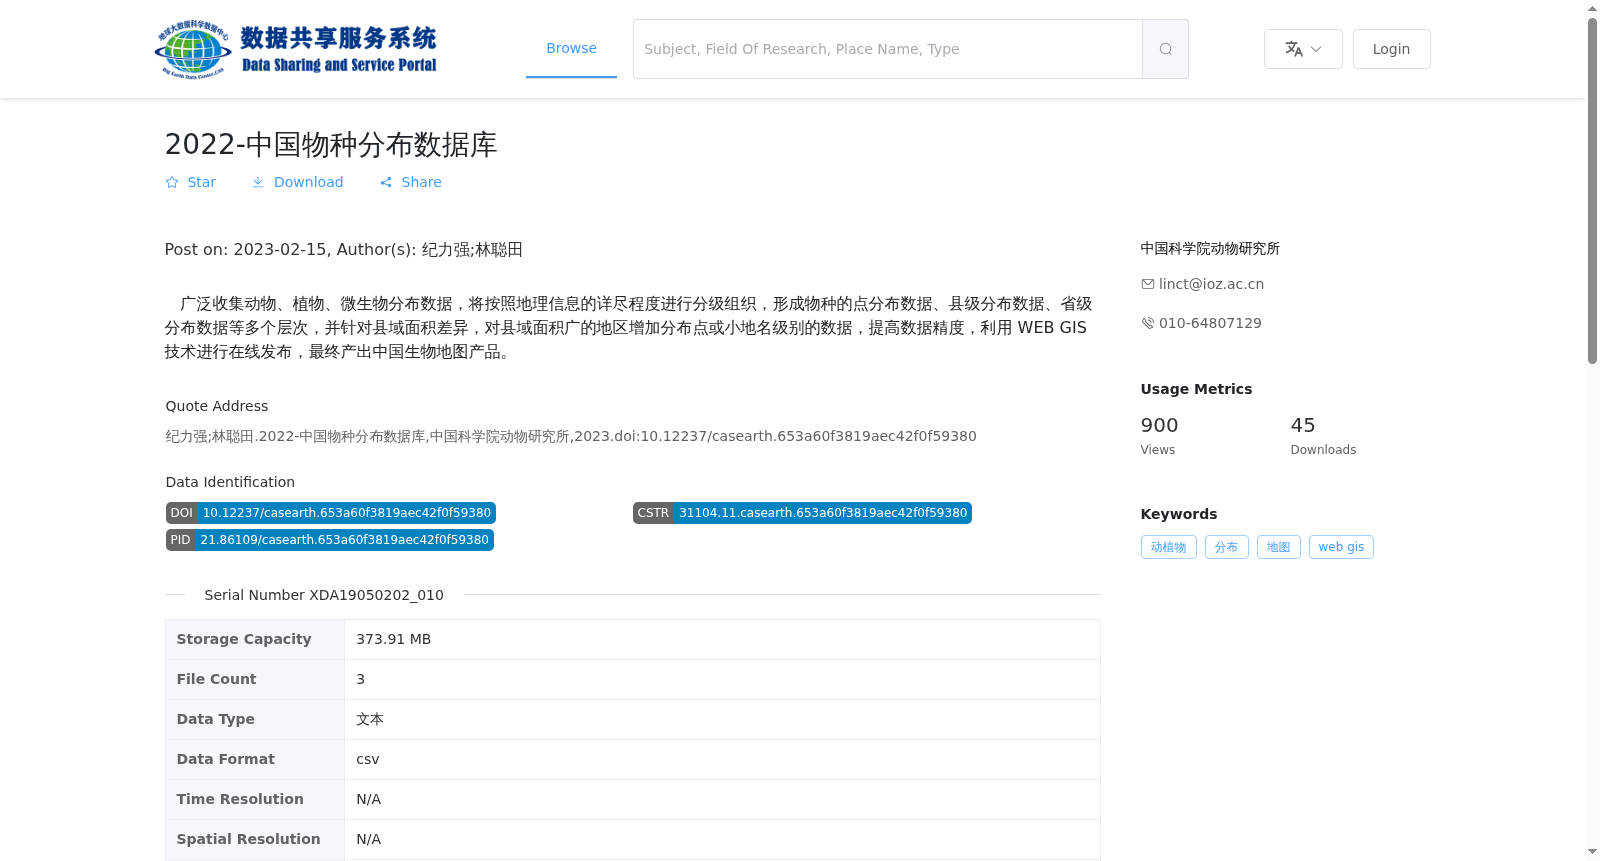Click the dataset title 2022-中国物种分布数据库

[331, 144]
